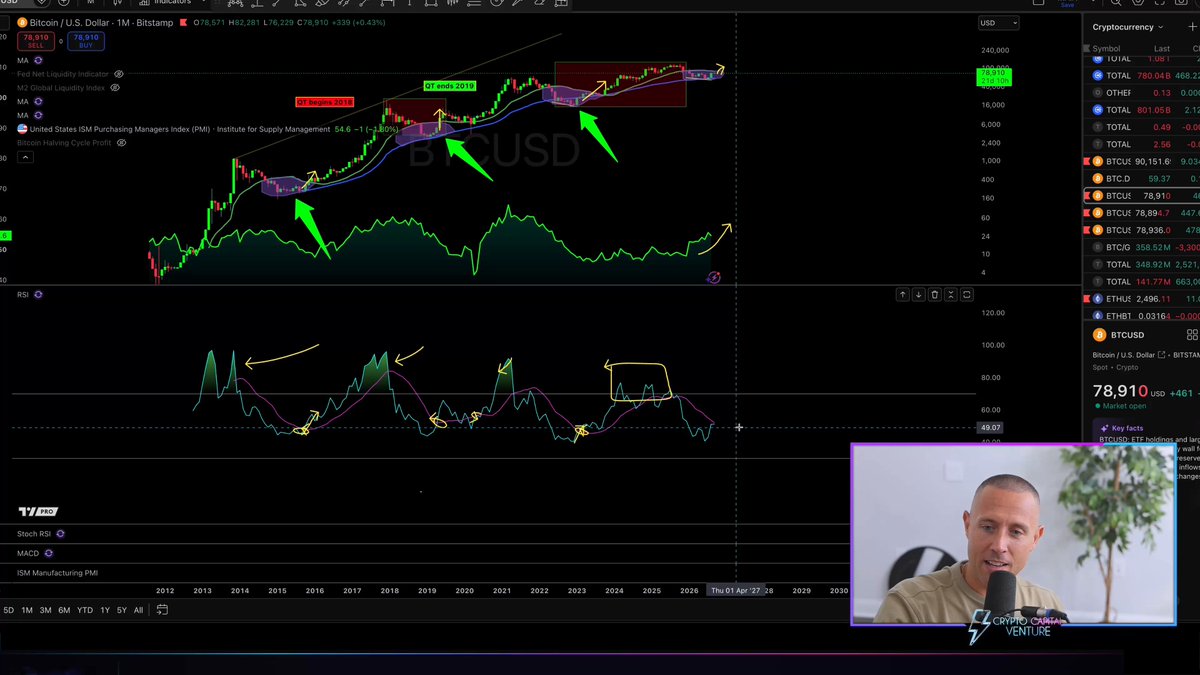Screen dimensions: 1200x675
Task: Switch to the 1Y time range
Action: click(x=105, y=610)
